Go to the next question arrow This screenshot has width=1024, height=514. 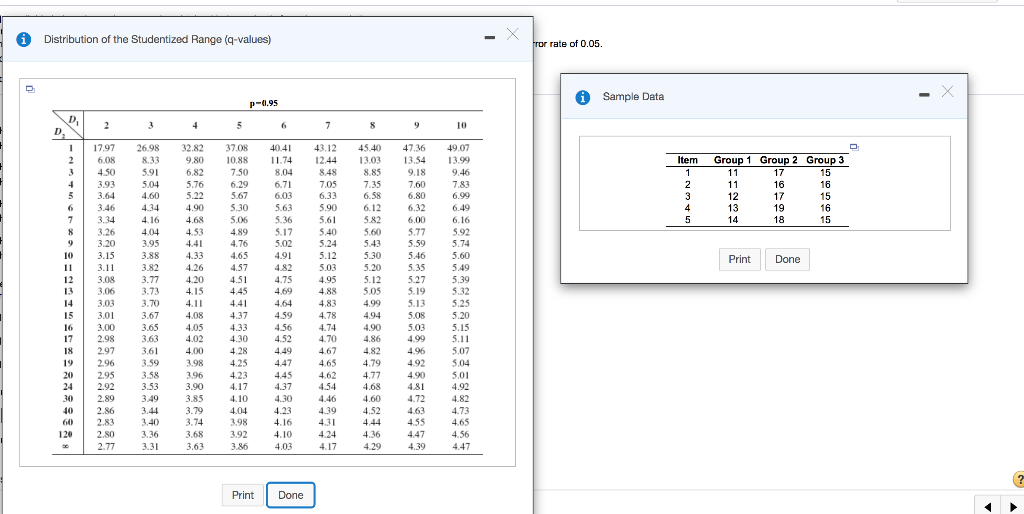[x=1013, y=507]
